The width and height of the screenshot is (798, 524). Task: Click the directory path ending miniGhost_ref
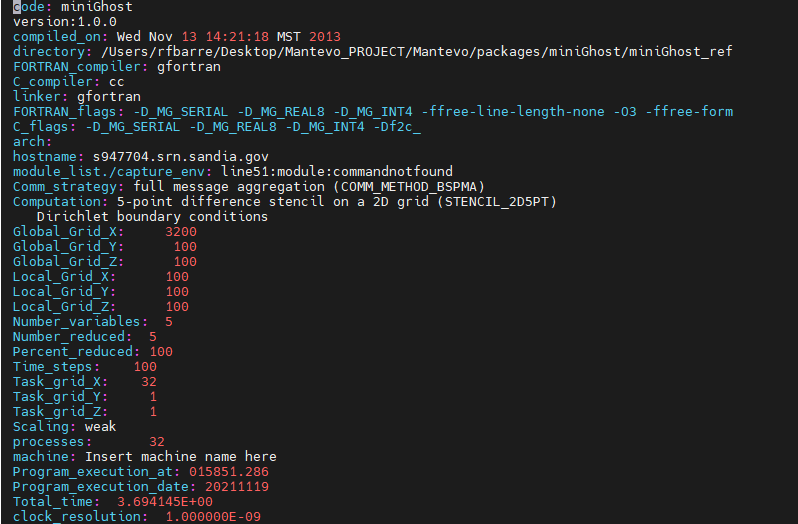pos(417,51)
